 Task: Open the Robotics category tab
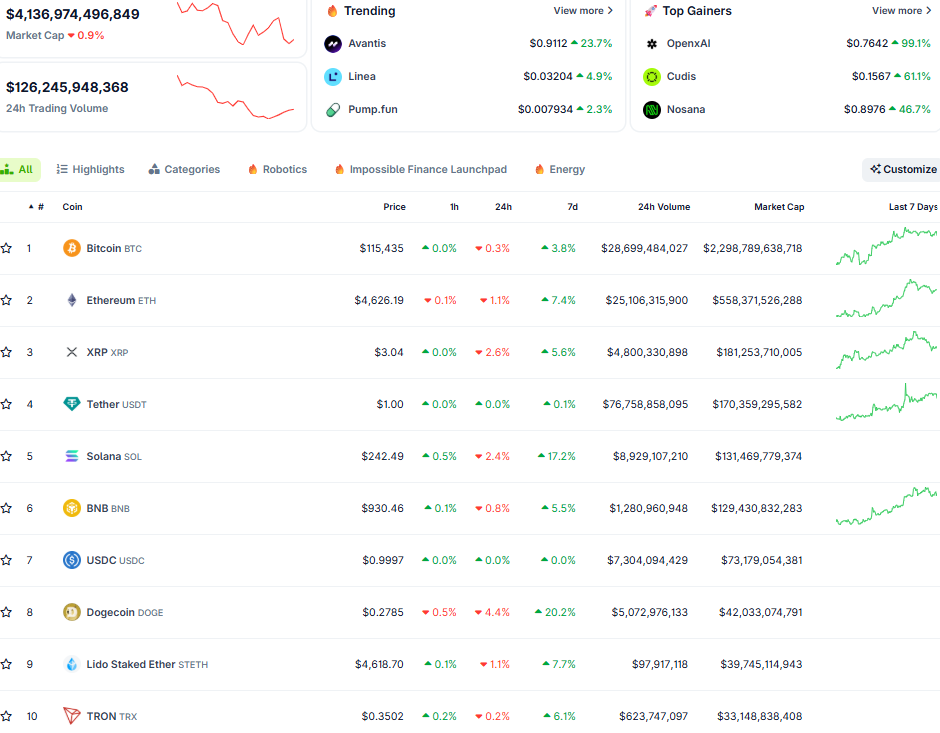[276, 169]
